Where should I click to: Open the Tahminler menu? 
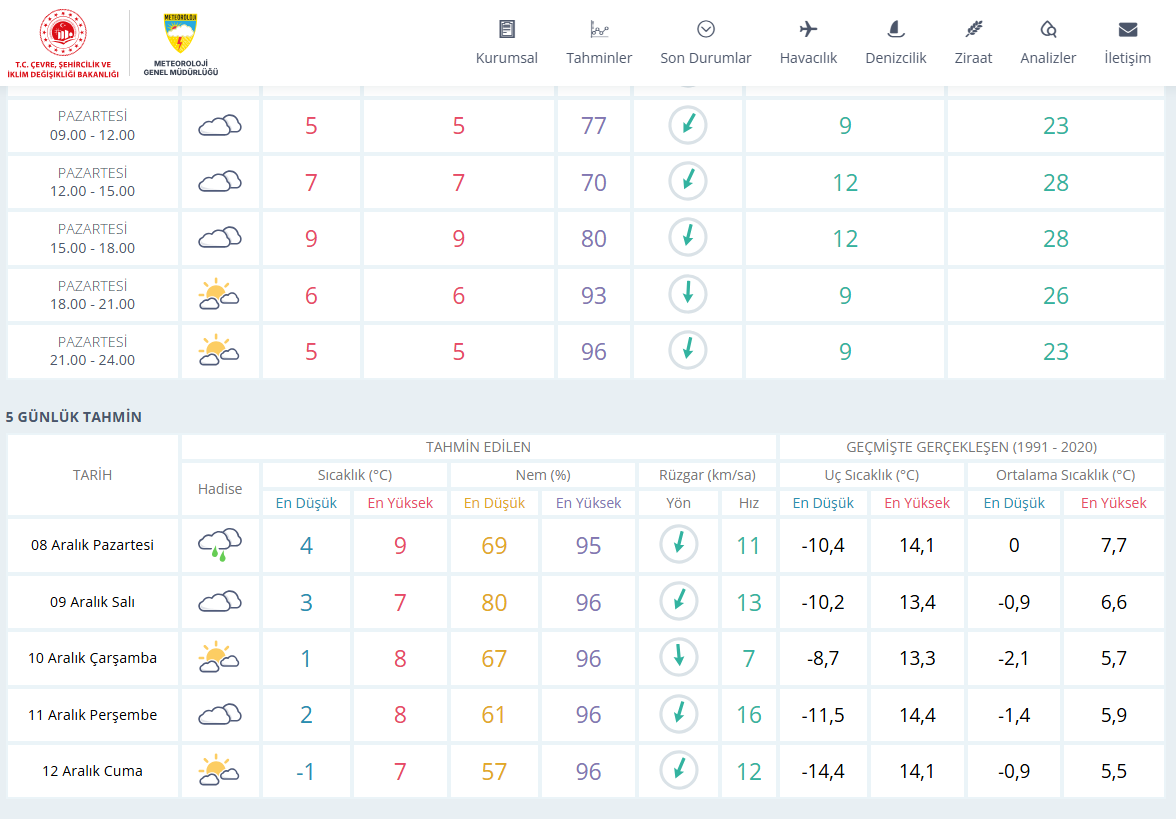point(599,43)
